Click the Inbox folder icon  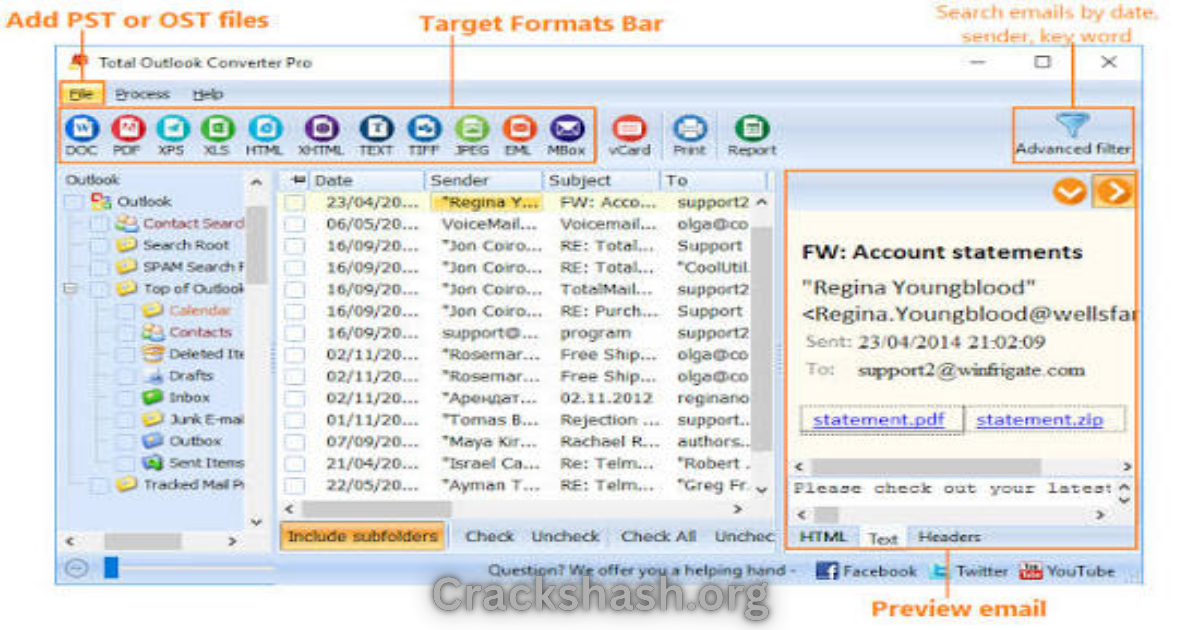tap(153, 397)
